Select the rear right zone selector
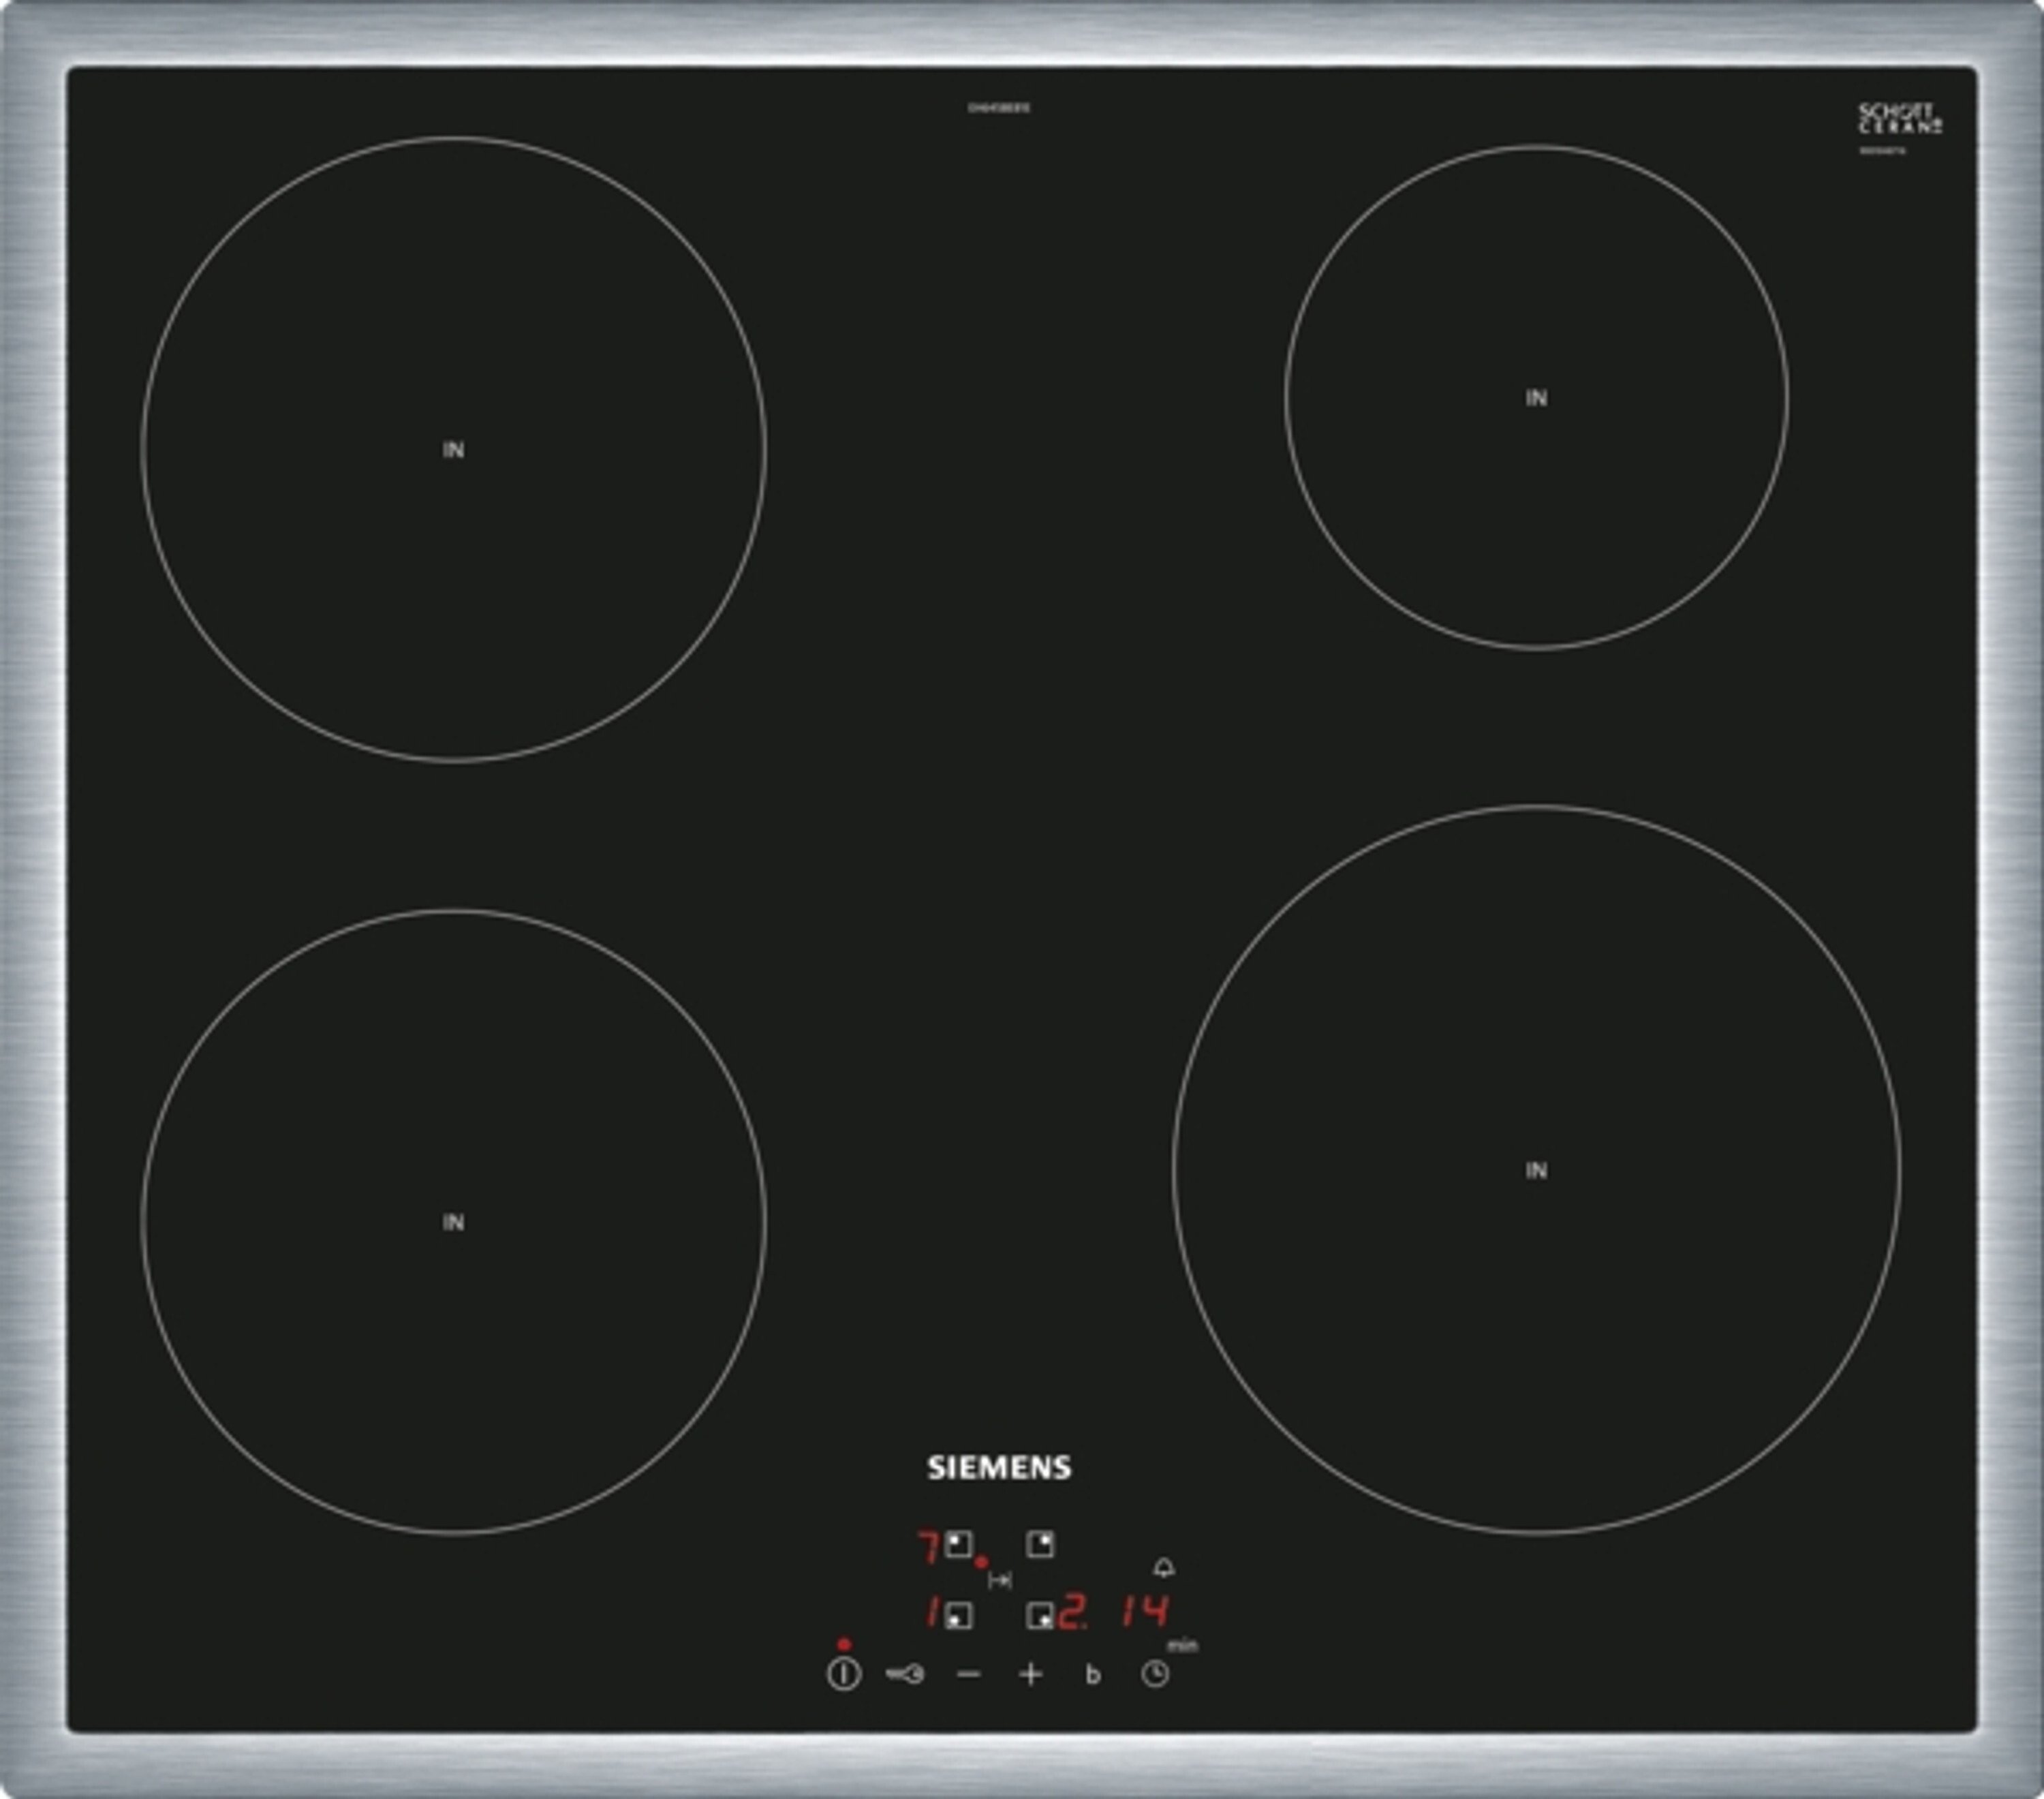This screenshot has width=2044, height=1799. coord(1040,1545)
